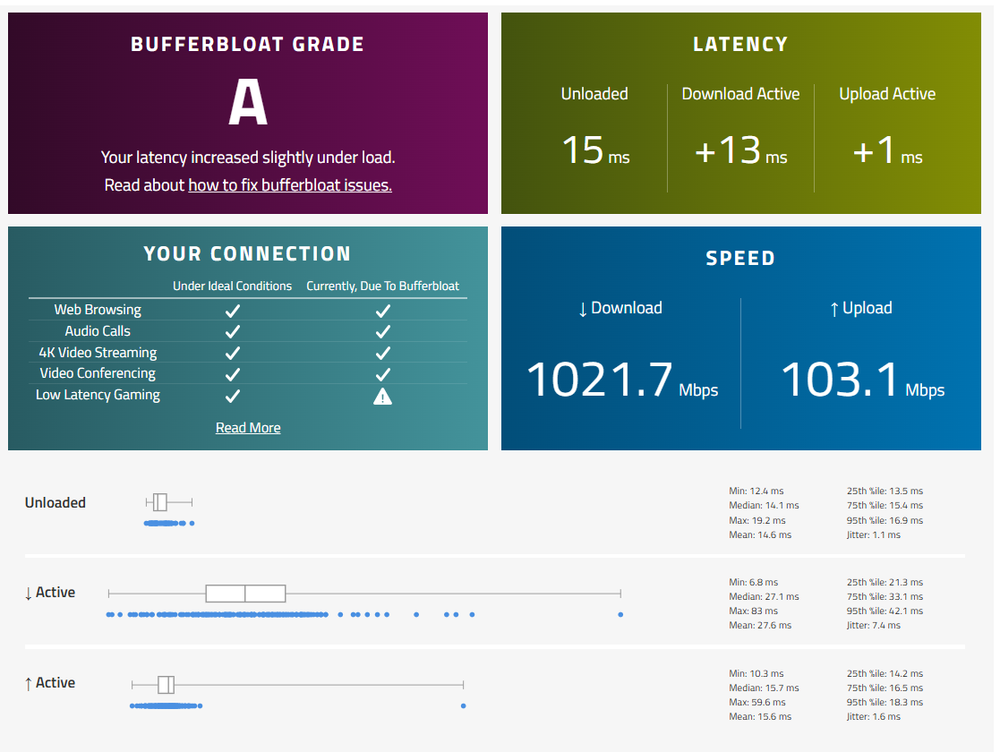Click the isolated rightmost dot in upload Active chart

point(463,706)
